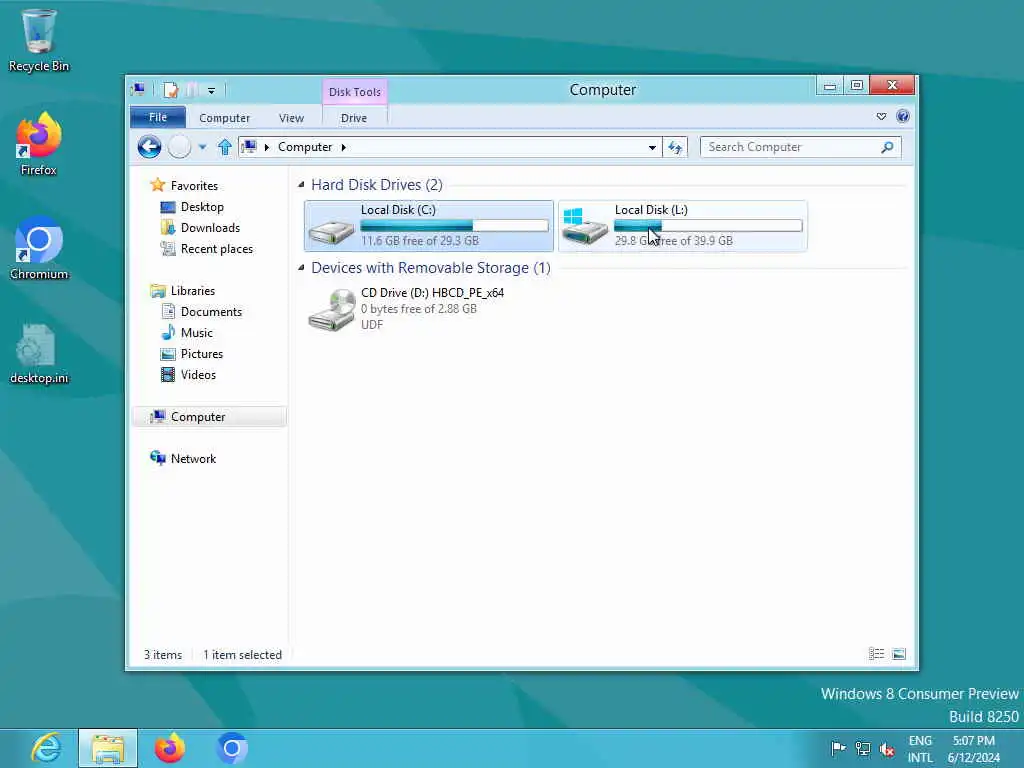The height and width of the screenshot is (768, 1024).
Task: Click 11.6 GB free of 29.3 GB text
Action: click(x=420, y=241)
